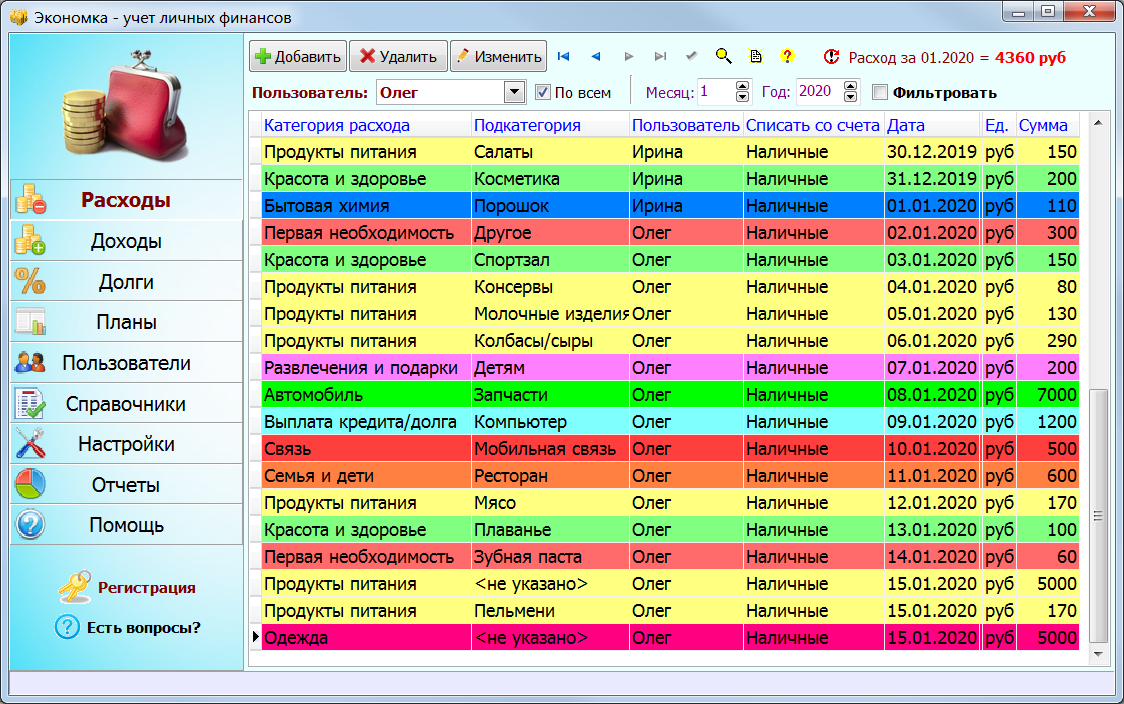Image resolution: width=1124 pixels, height=704 pixels.
Task: Click the scrollbar up arrow
Action: [1097, 123]
